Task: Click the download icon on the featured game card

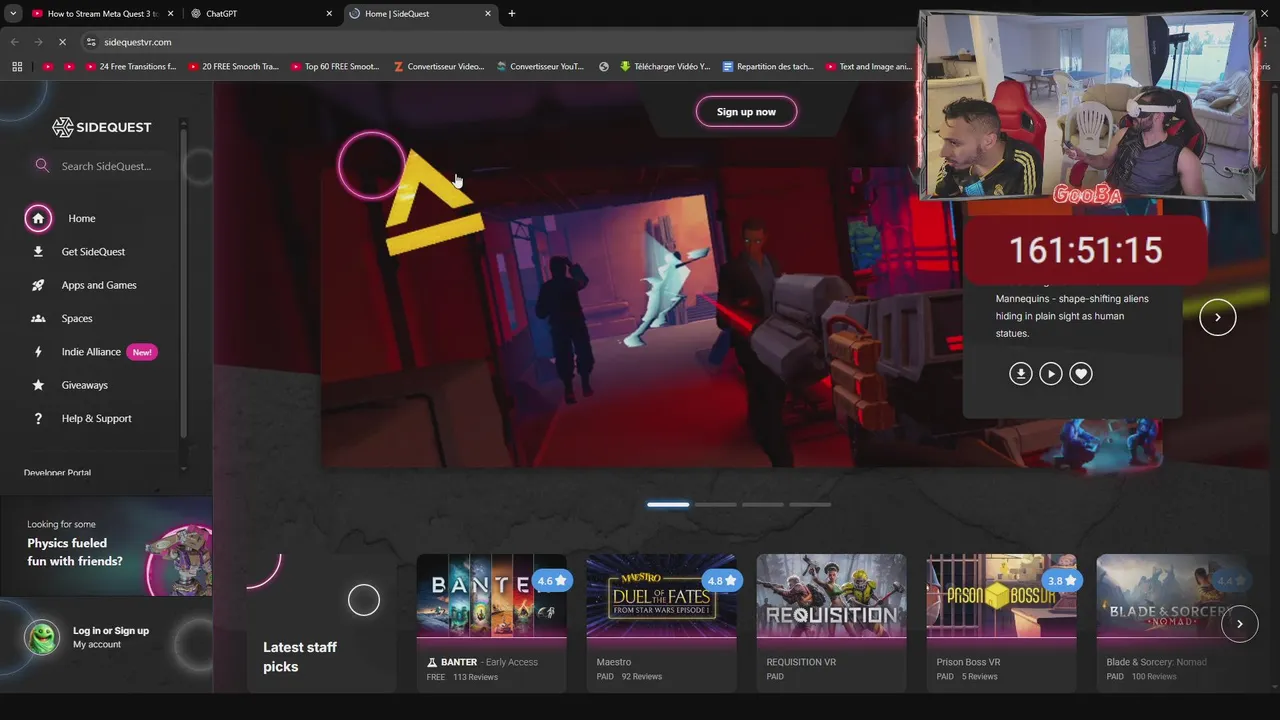Action: [1020, 373]
